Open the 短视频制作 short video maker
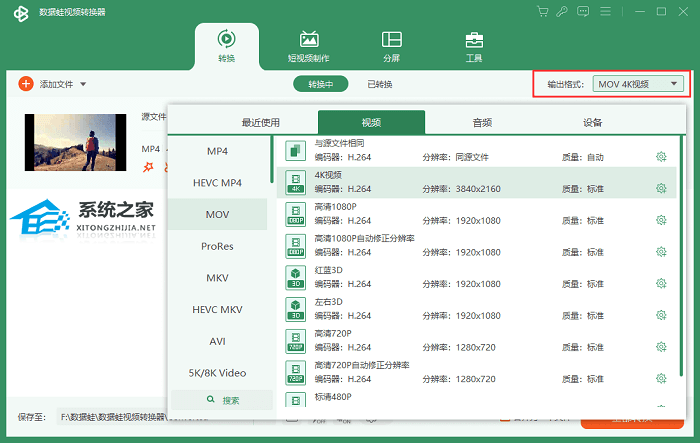This screenshot has height=443, width=700. point(309,45)
